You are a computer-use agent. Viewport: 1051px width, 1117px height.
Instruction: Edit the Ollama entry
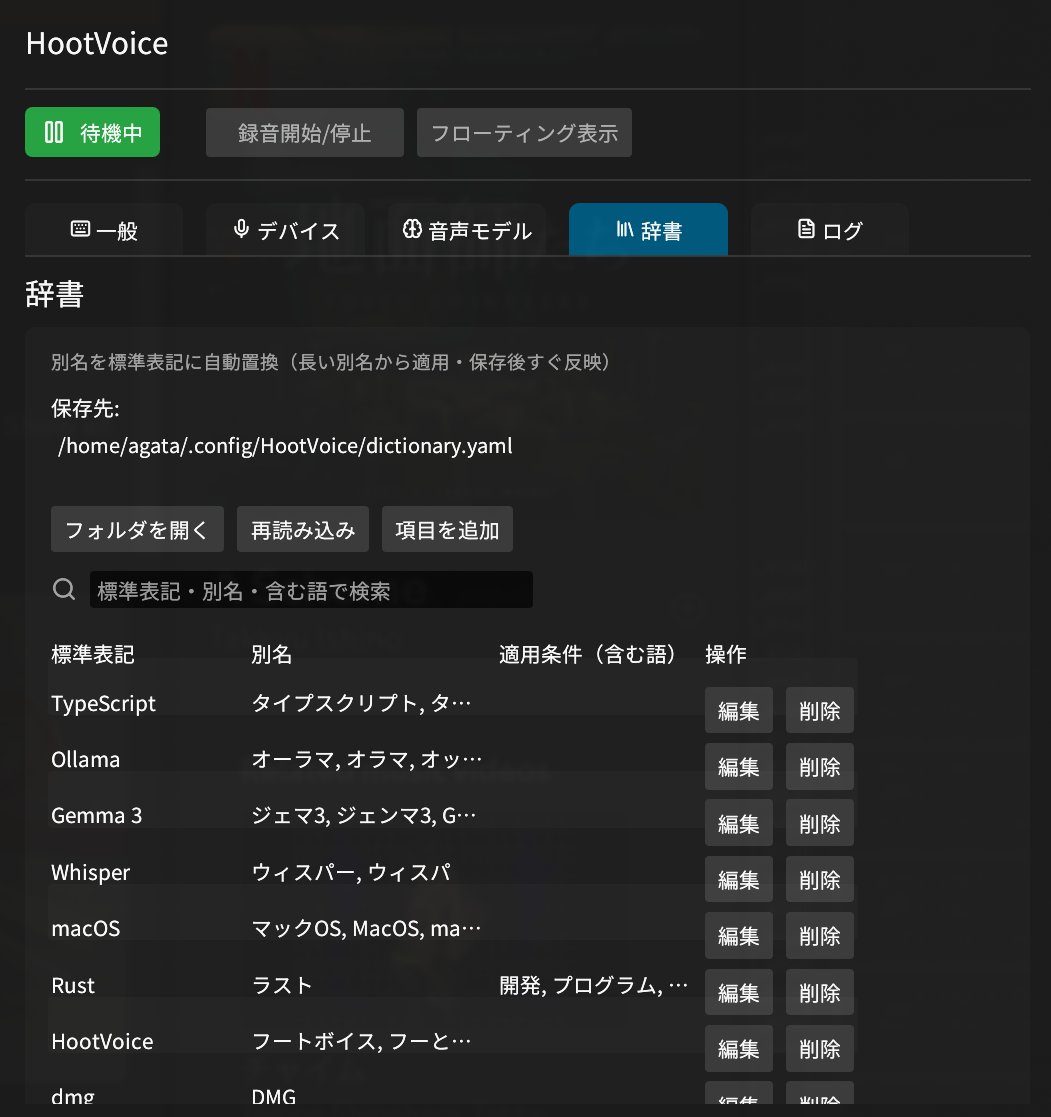click(739, 767)
